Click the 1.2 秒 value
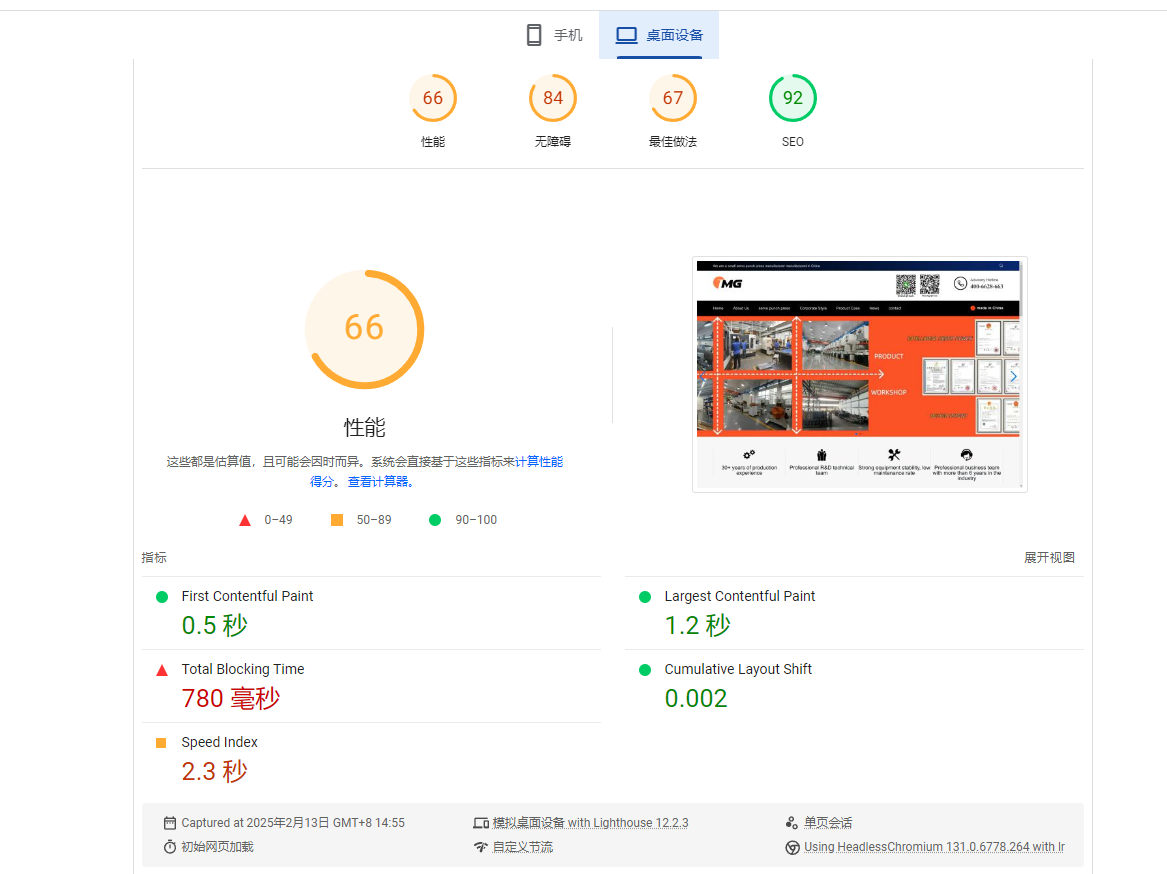Image resolution: width=1167 pixels, height=874 pixels. pyautogui.click(x=697, y=625)
